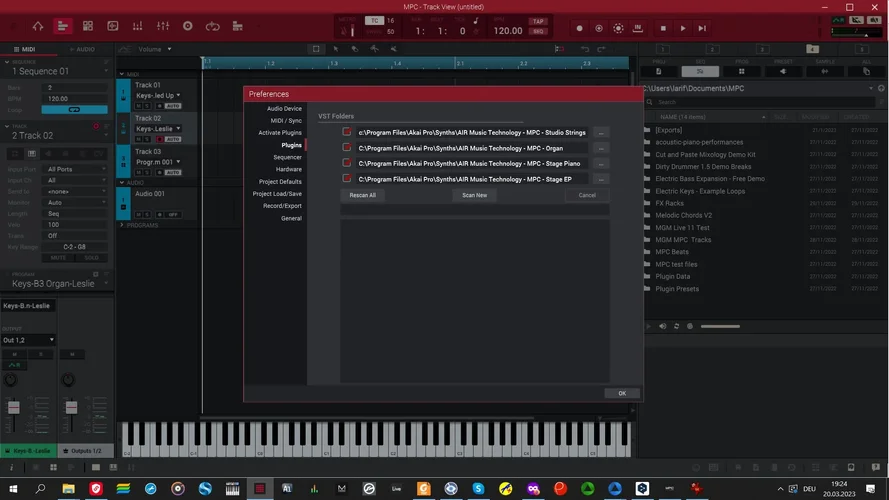Open Track 01 program dropdown Keys-.led Up
The image size is (889, 500).
click(158, 95)
